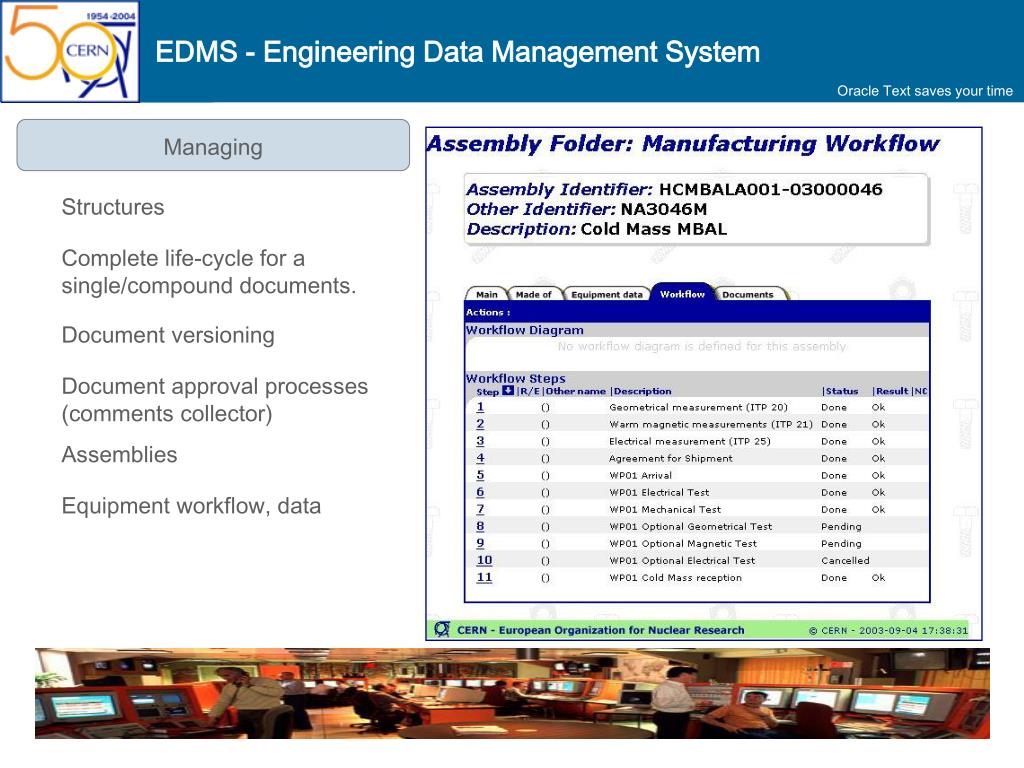Click 'WP01 Arrival' description
Screen dimensions: 1024x768
[x=640, y=475]
